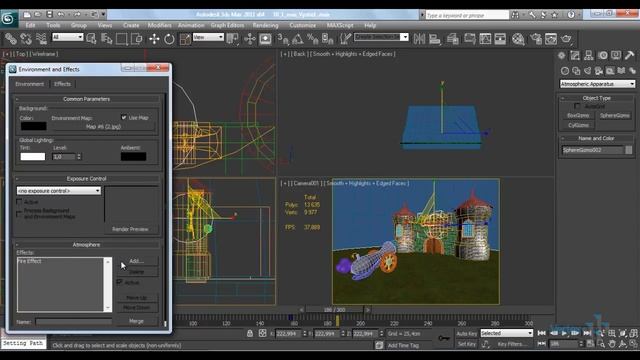This screenshot has height=360, width=640.
Task: Click the Play Animation button
Action: point(564,333)
